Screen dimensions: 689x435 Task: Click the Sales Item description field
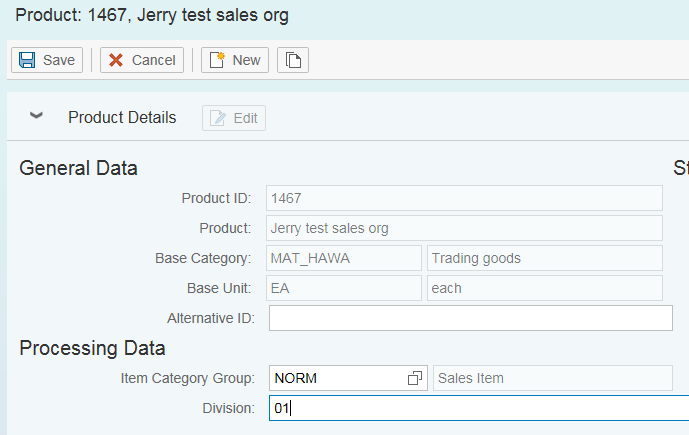coord(553,378)
